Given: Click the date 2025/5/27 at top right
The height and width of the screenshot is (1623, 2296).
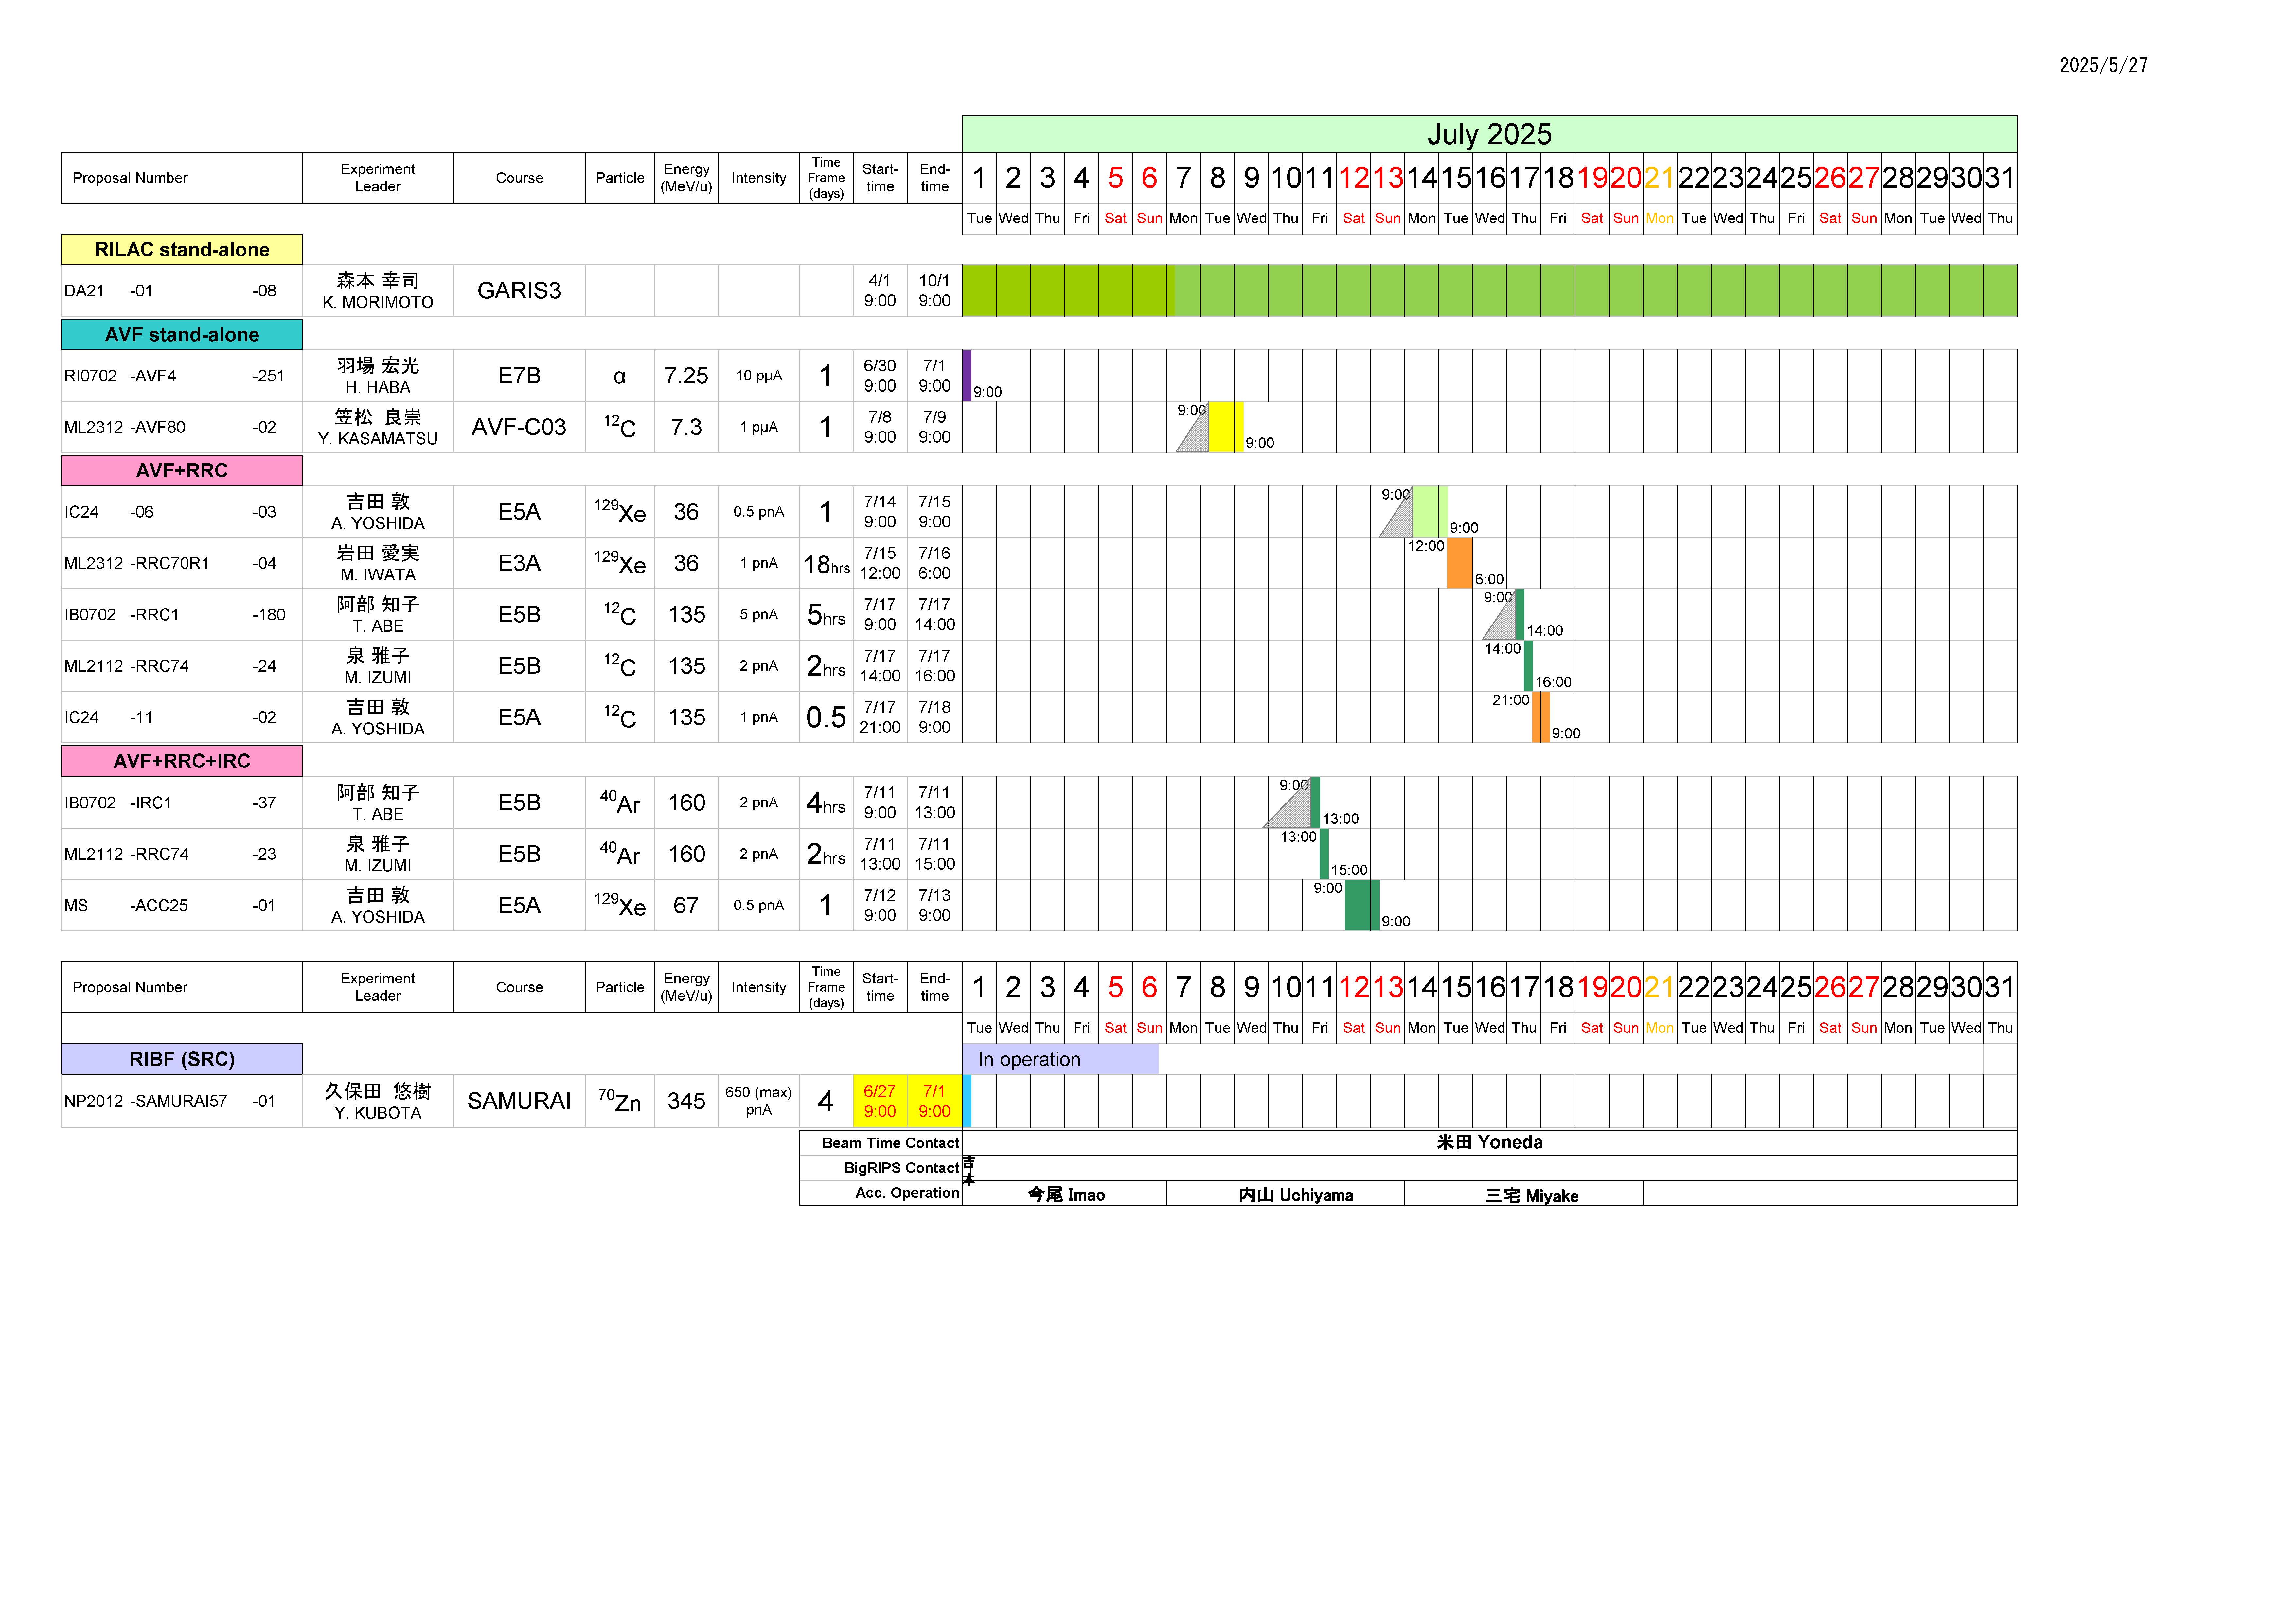Looking at the screenshot, I should tap(2103, 65).
